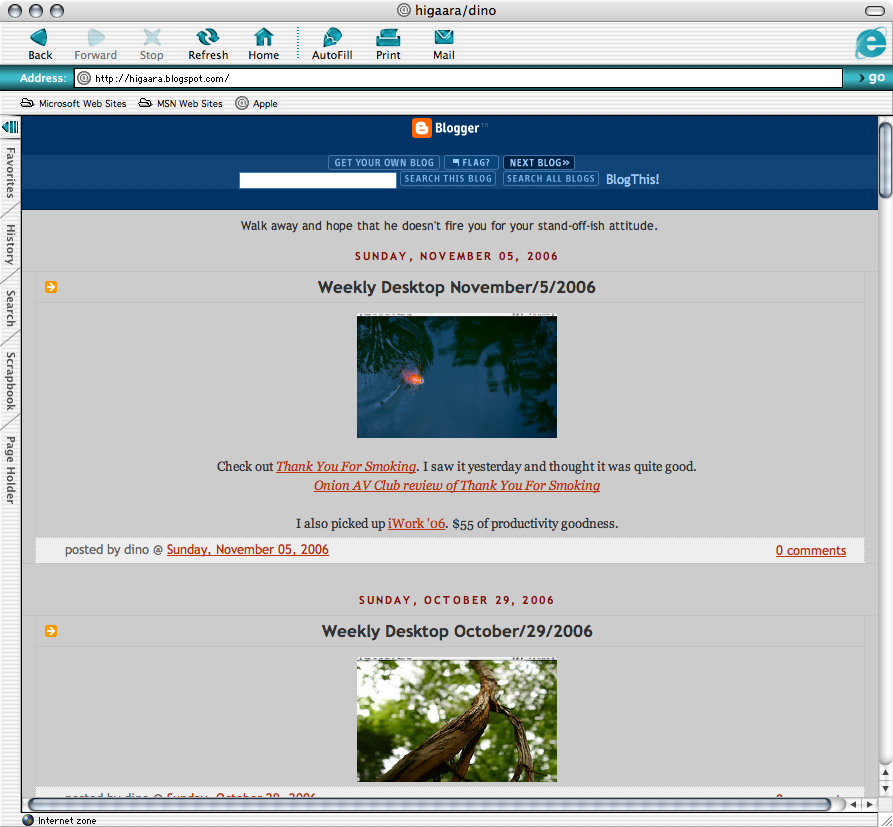Click the Blogger logo

(450, 128)
